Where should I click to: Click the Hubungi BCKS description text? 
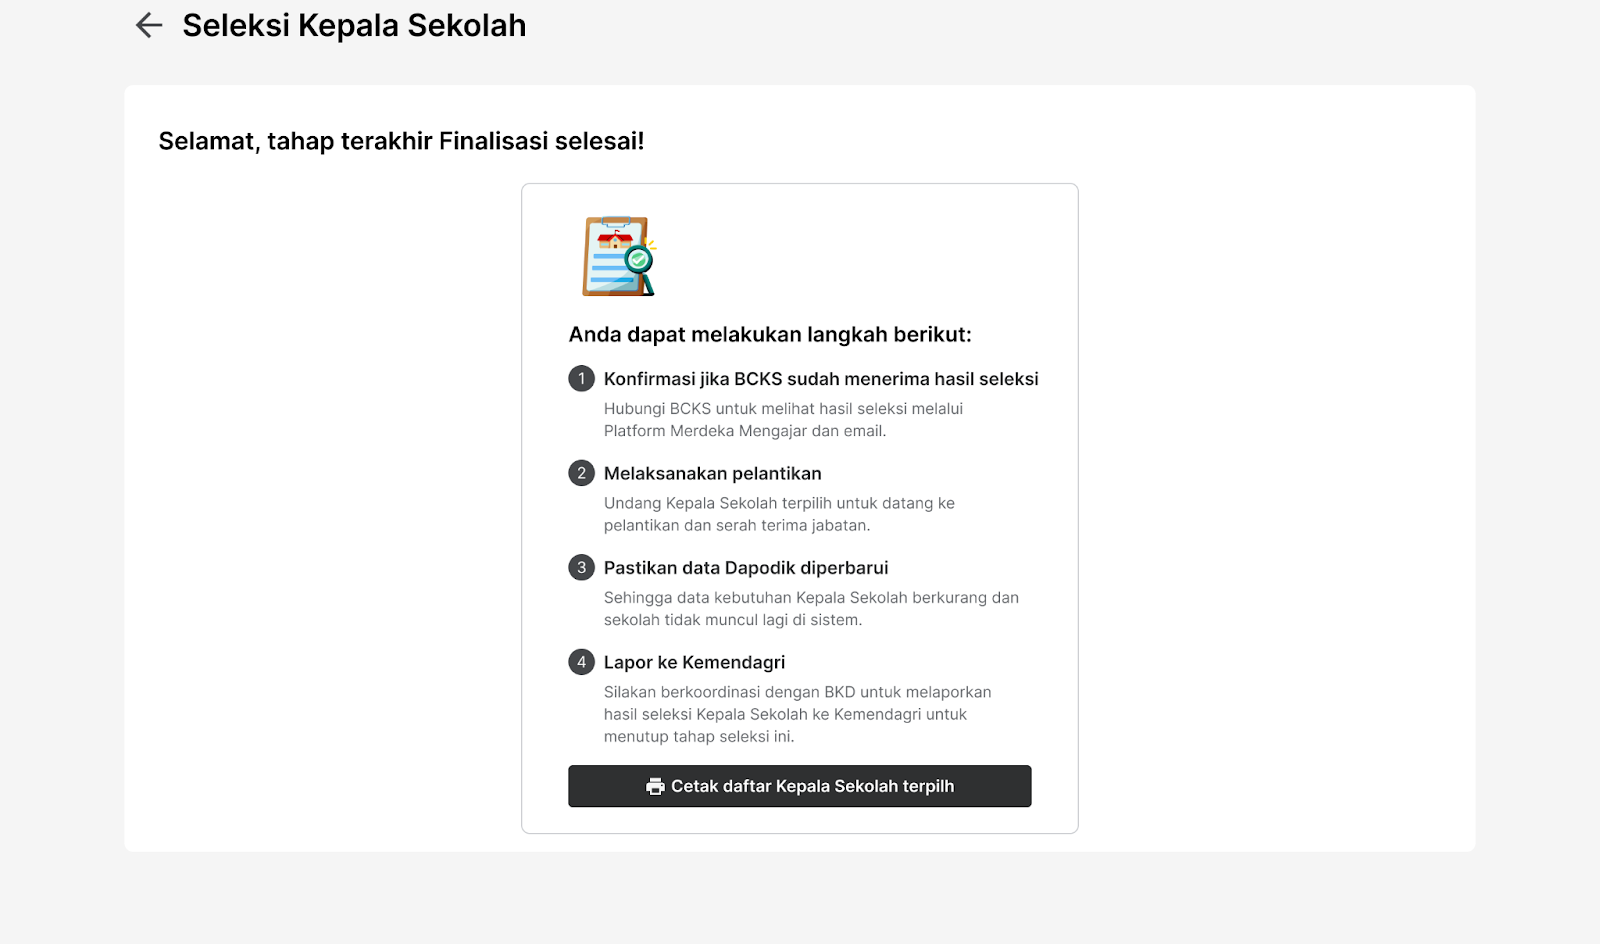click(783, 420)
